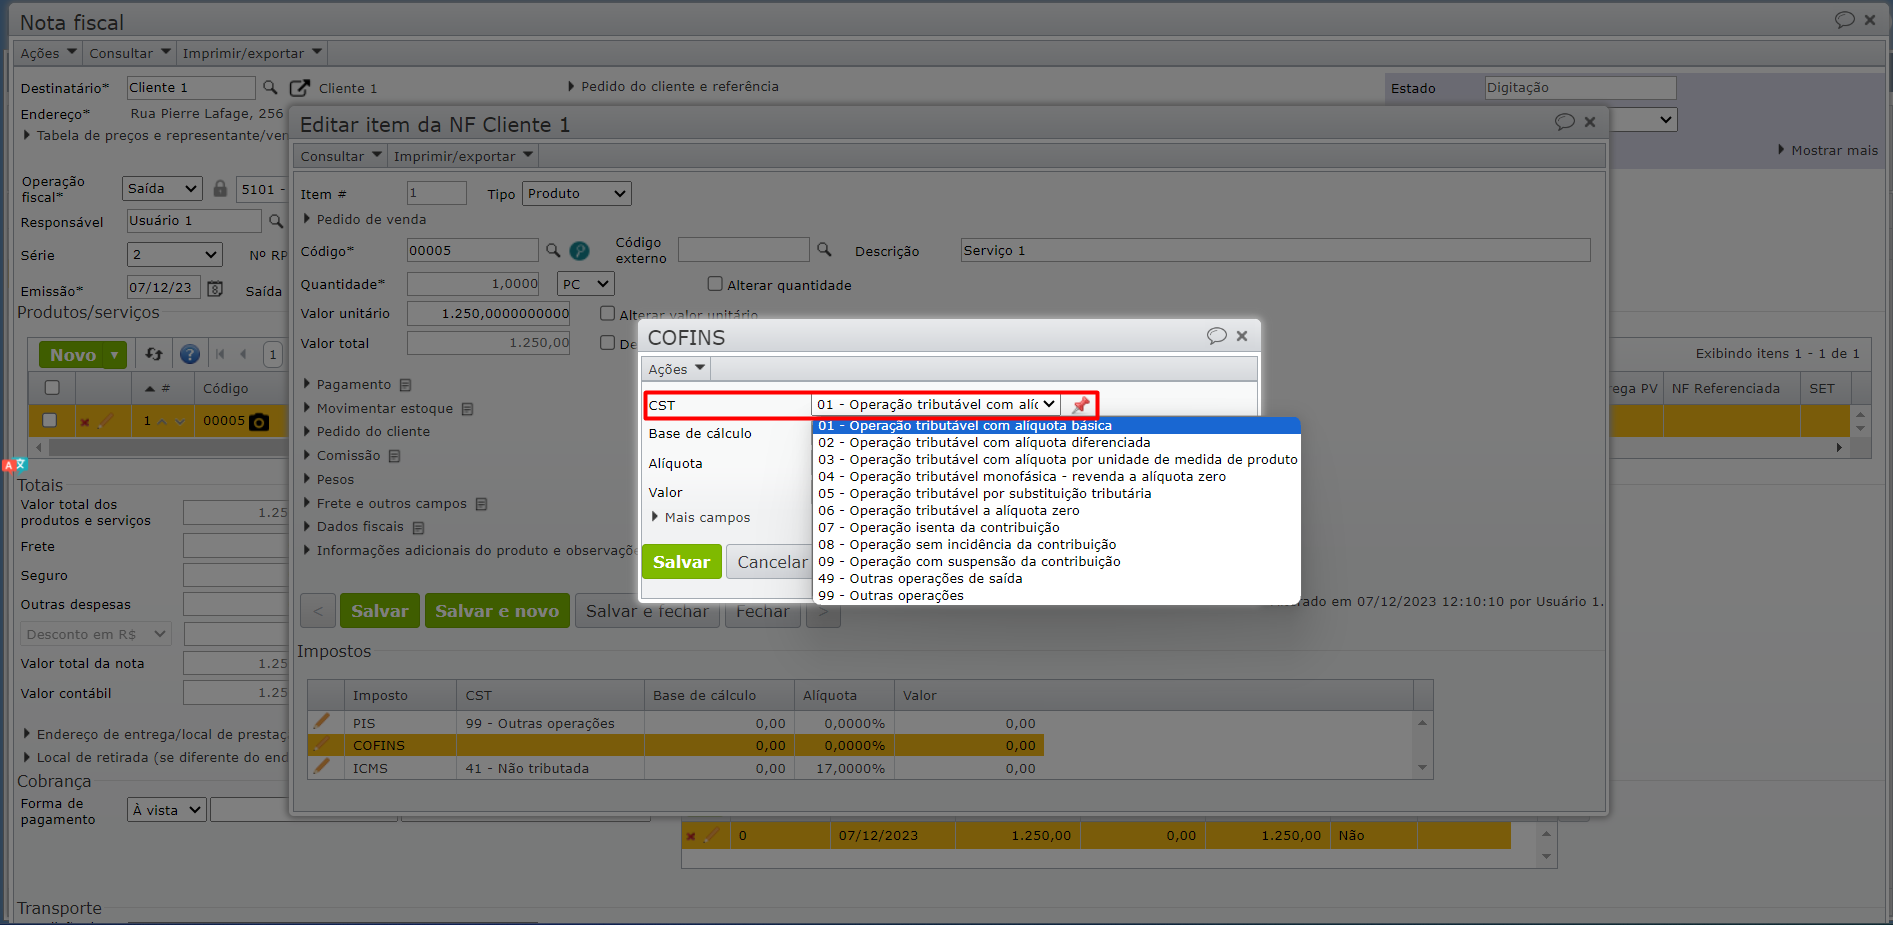Open Cliente 1 record via external link icon
Screen dimensions: 1893x925
coord(299,88)
